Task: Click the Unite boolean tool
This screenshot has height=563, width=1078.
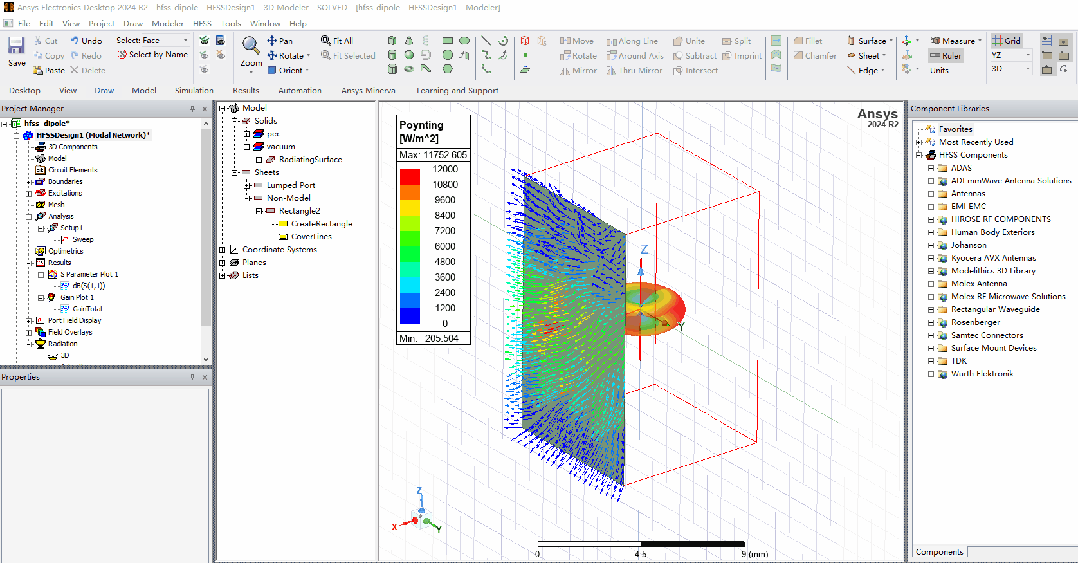Action: [x=689, y=41]
